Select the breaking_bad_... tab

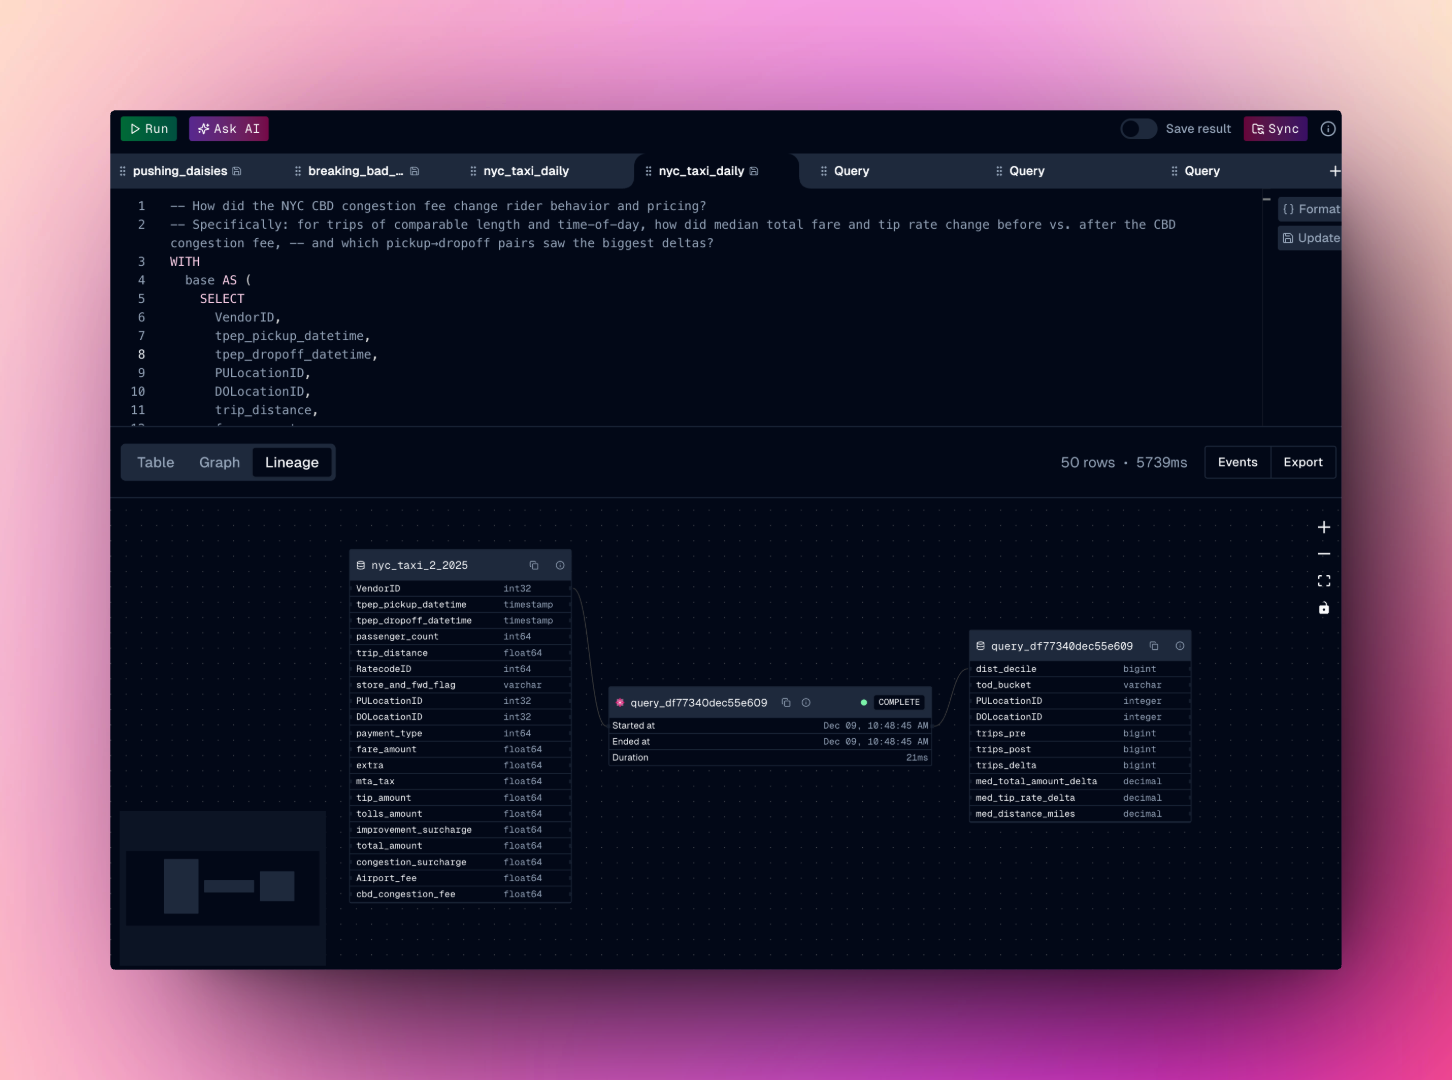[356, 171]
